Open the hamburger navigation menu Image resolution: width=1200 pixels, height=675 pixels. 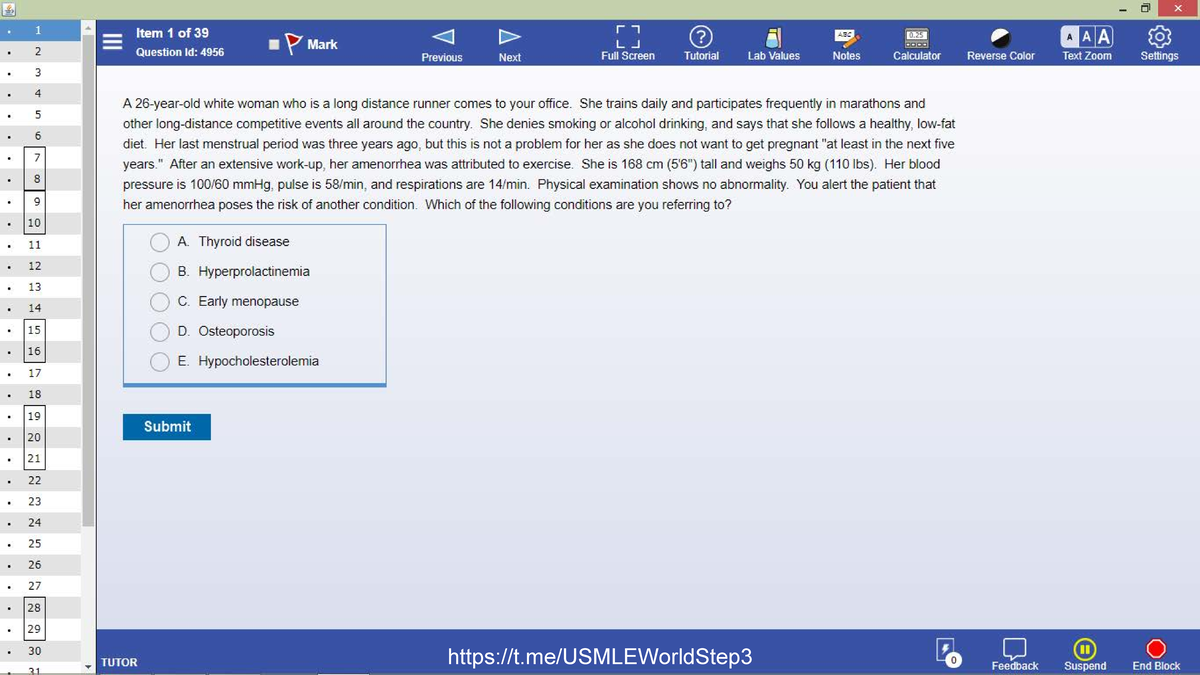tap(112, 42)
